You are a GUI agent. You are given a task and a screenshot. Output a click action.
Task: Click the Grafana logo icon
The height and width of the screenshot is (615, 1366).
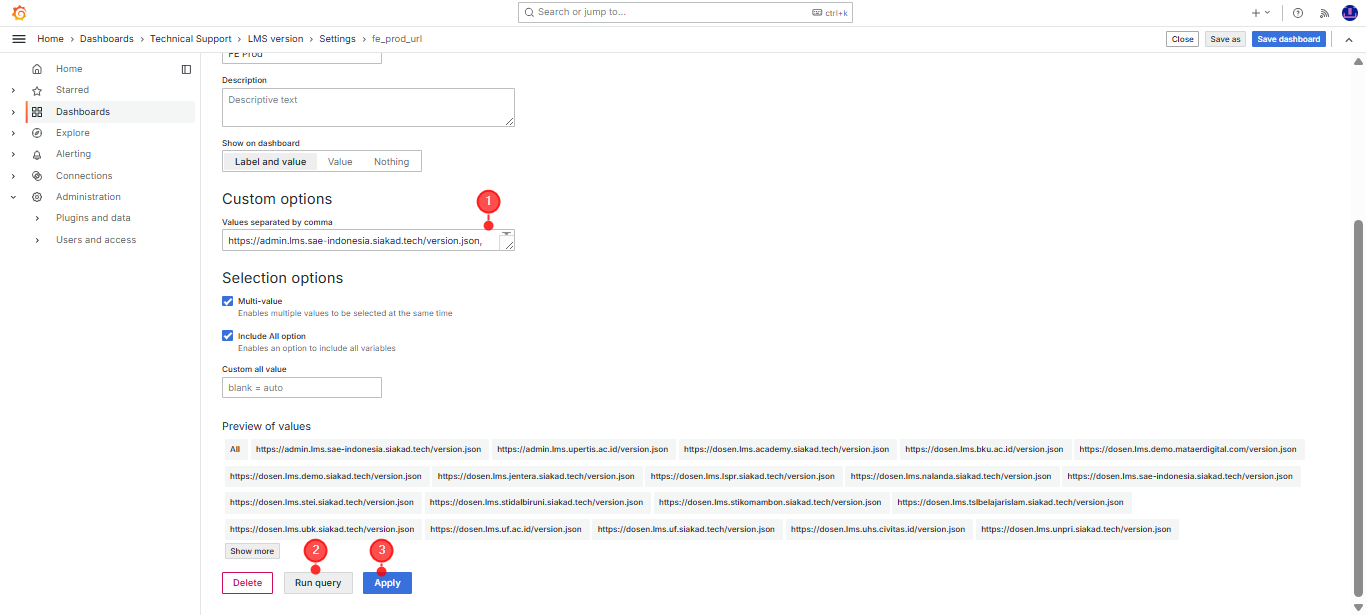19,13
